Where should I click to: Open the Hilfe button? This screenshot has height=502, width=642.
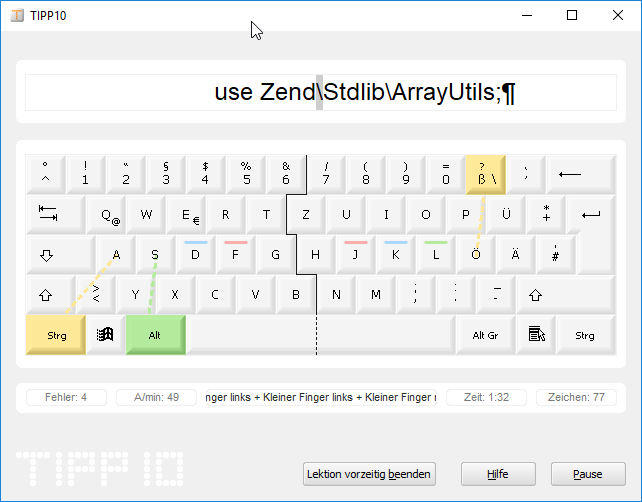click(498, 474)
